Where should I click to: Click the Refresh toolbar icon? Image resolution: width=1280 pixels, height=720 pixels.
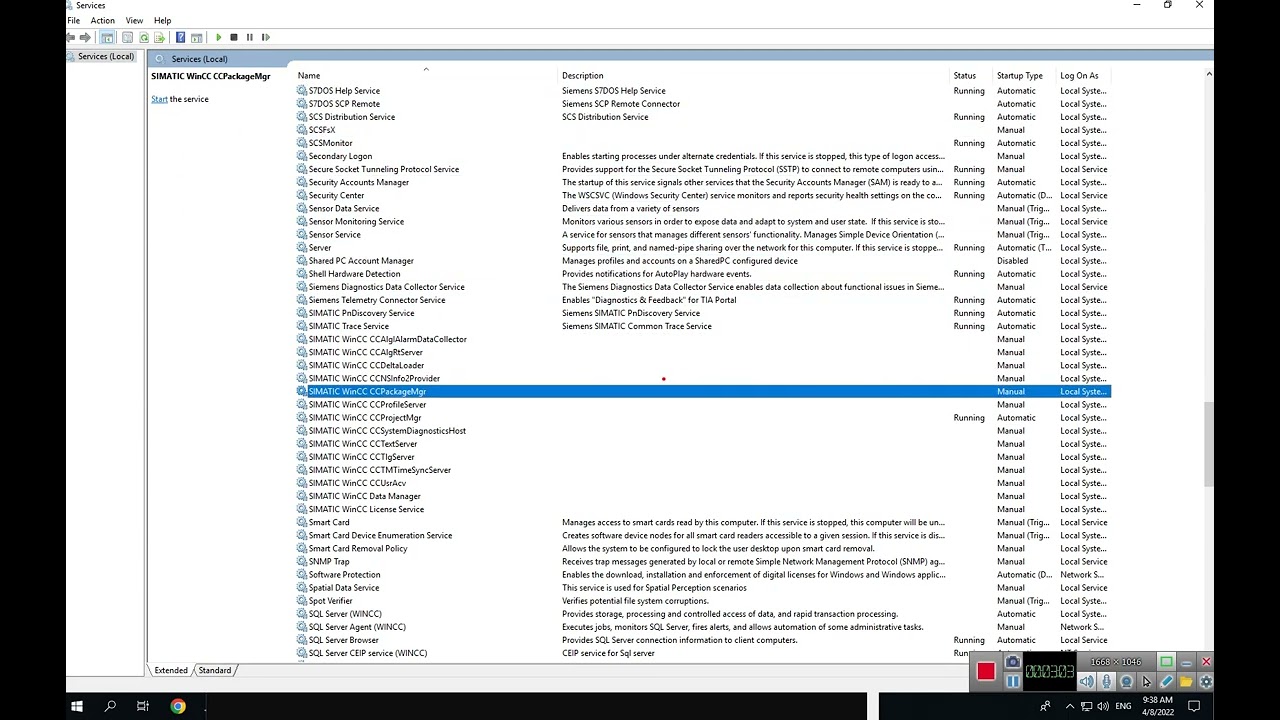[144, 37]
